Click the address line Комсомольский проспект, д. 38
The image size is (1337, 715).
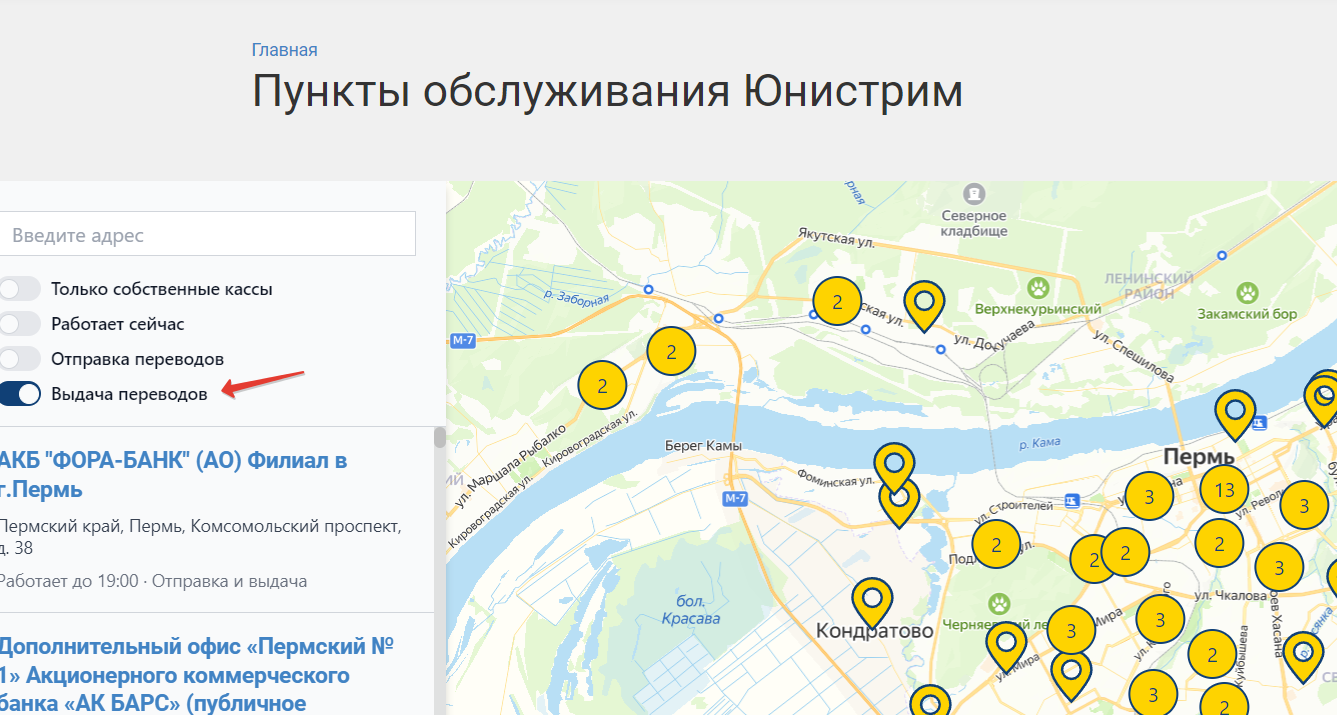[201, 537]
